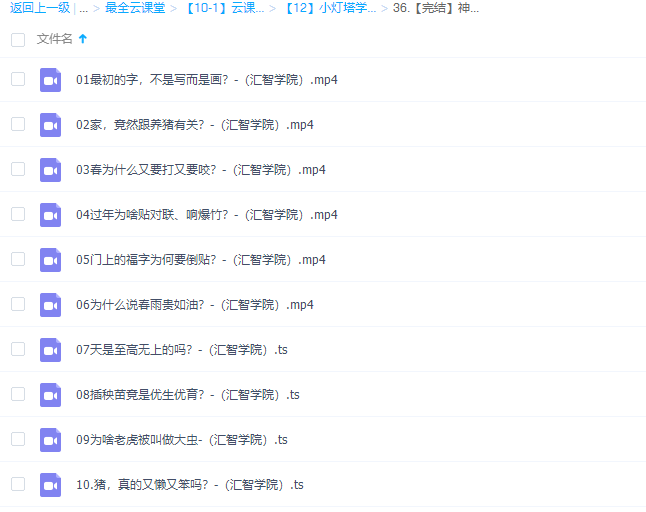
Task: Check the box for 04过年为啥贴对联 file
Action: tap(18, 214)
